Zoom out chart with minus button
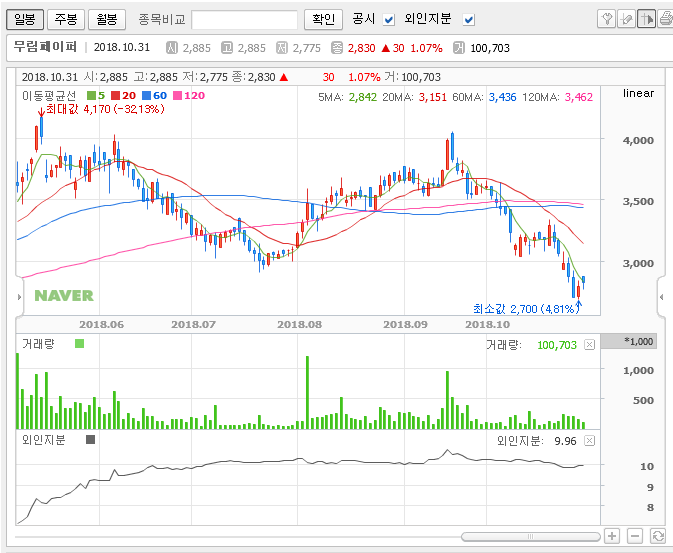 635,536
